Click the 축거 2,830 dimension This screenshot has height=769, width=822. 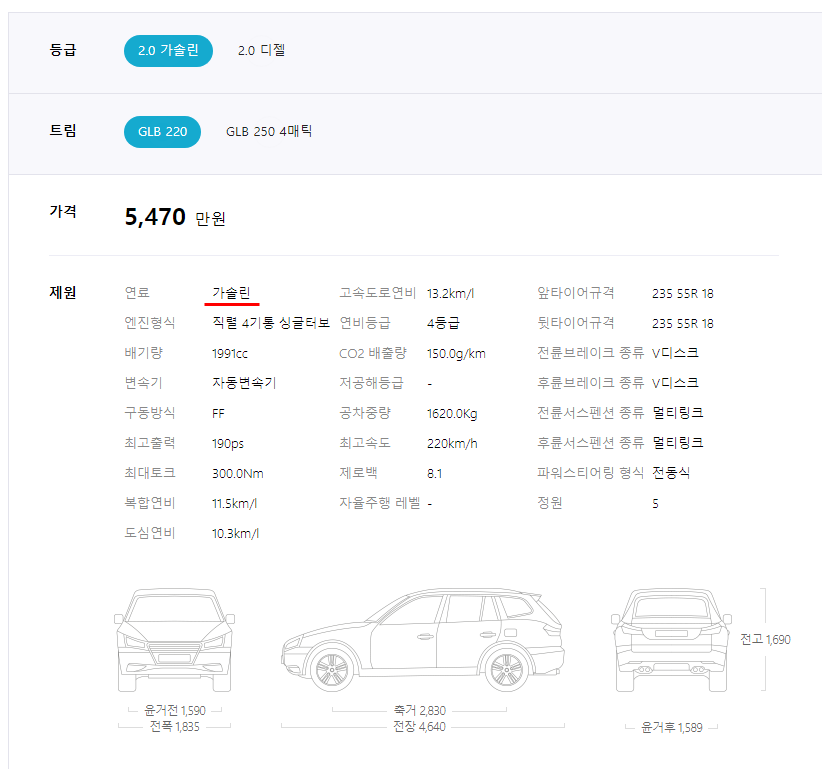pos(420,710)
